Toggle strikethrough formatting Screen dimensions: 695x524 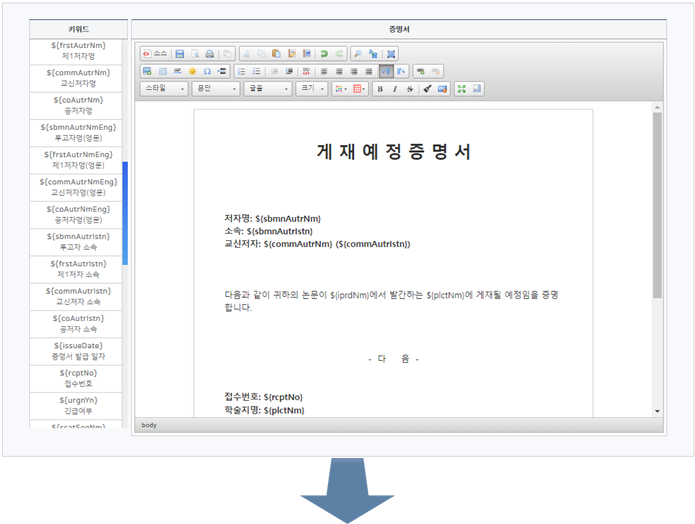point(408,89)
